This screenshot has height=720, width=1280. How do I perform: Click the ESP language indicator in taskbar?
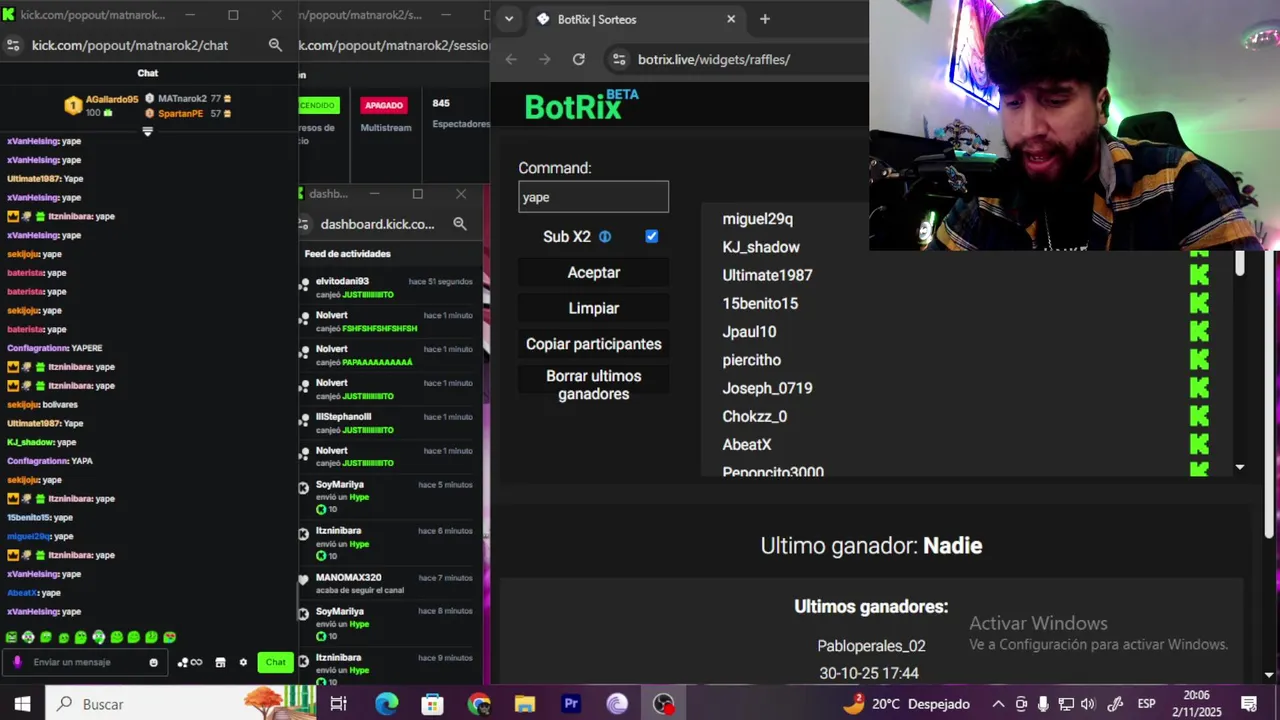[x=1147, y=704]
